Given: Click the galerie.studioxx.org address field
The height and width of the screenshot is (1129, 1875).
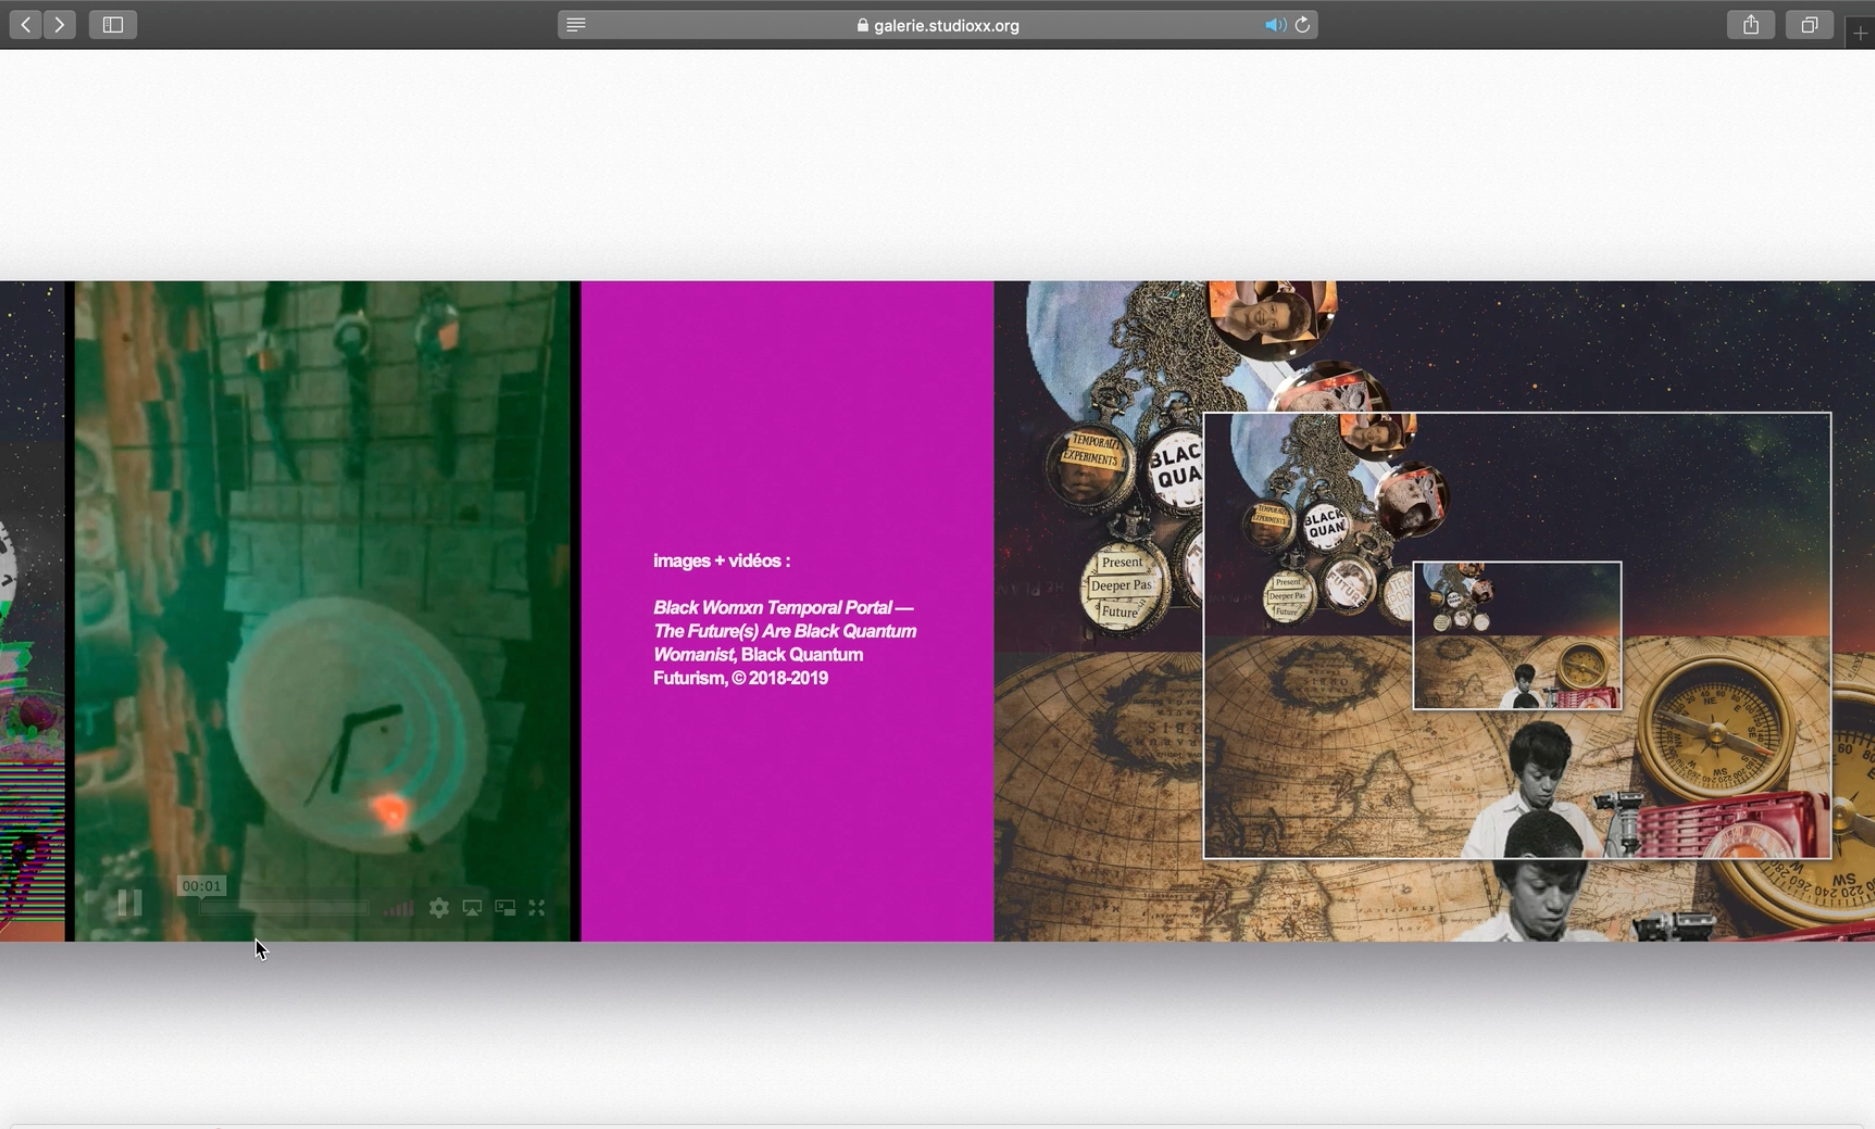Looking at the screenshot, I should click(x=937, y=25).
